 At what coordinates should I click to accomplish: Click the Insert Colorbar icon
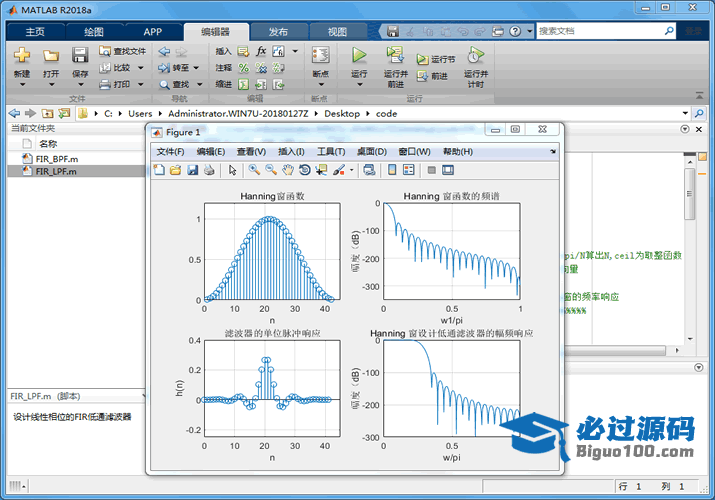pos(392,170)
